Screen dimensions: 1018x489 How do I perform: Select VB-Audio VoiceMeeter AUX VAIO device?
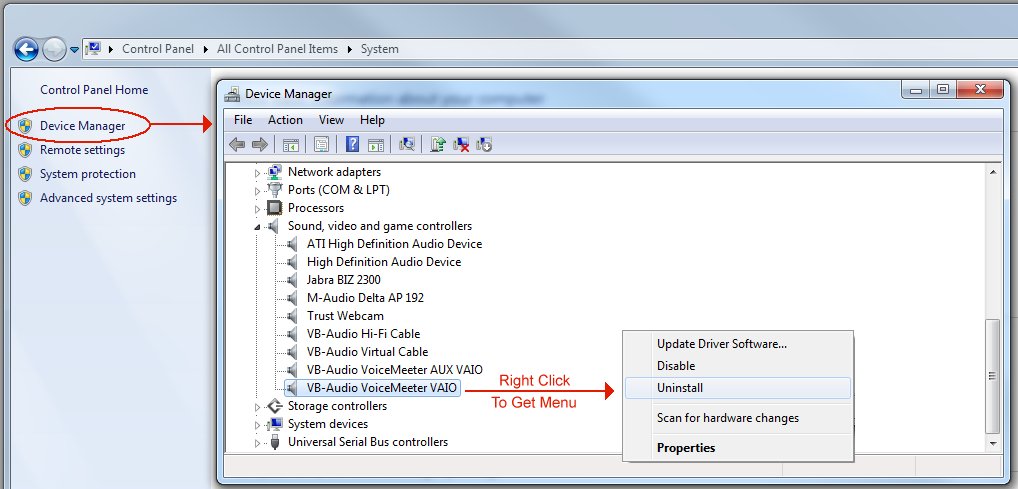pos(395,370)
